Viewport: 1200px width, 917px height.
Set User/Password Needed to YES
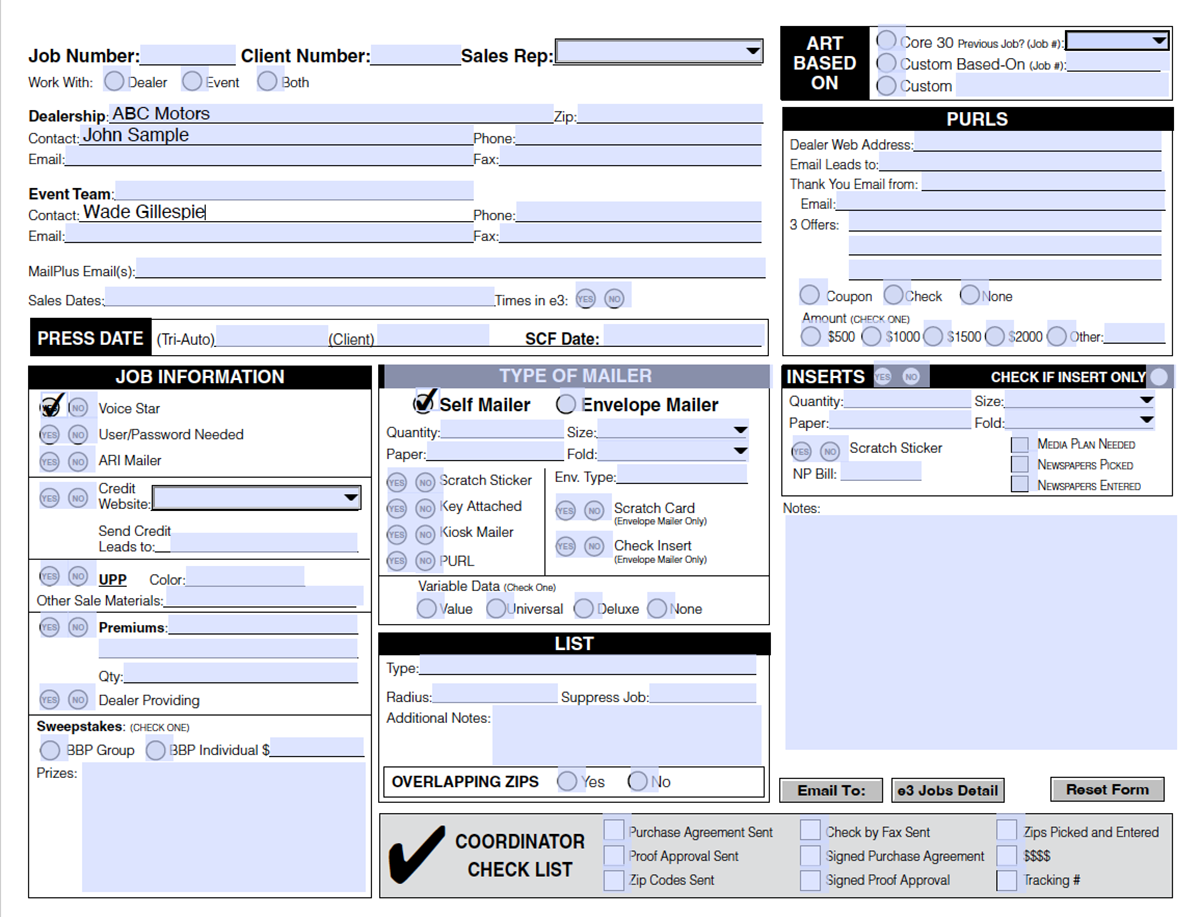[49, 434]
